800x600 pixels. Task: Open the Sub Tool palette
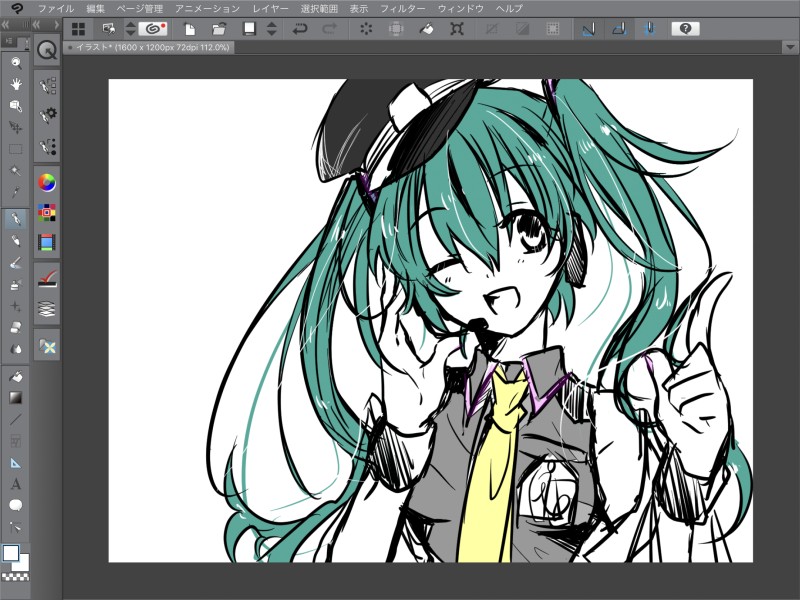47,86
